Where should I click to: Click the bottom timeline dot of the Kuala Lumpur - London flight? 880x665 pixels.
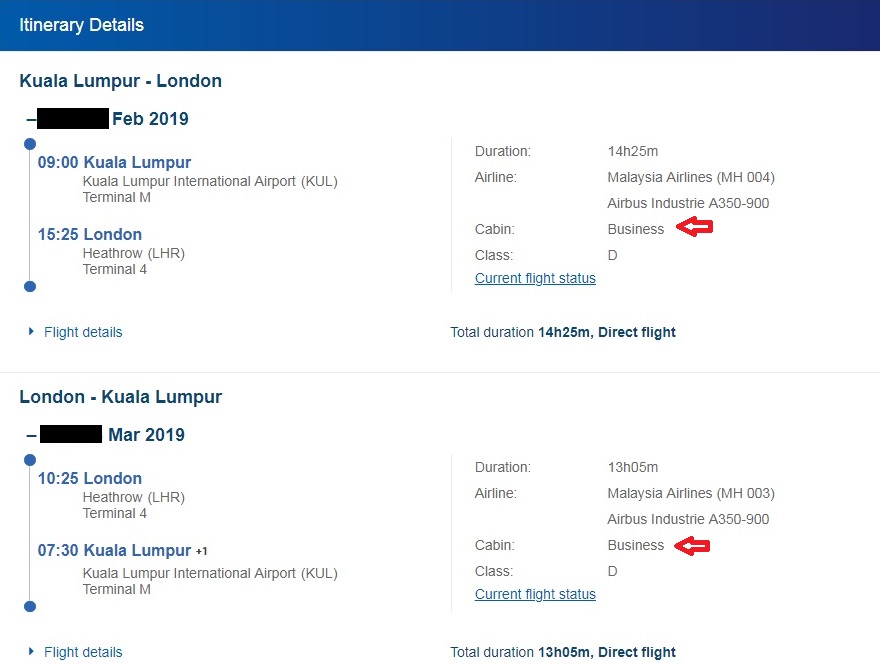tap(30, 287)
